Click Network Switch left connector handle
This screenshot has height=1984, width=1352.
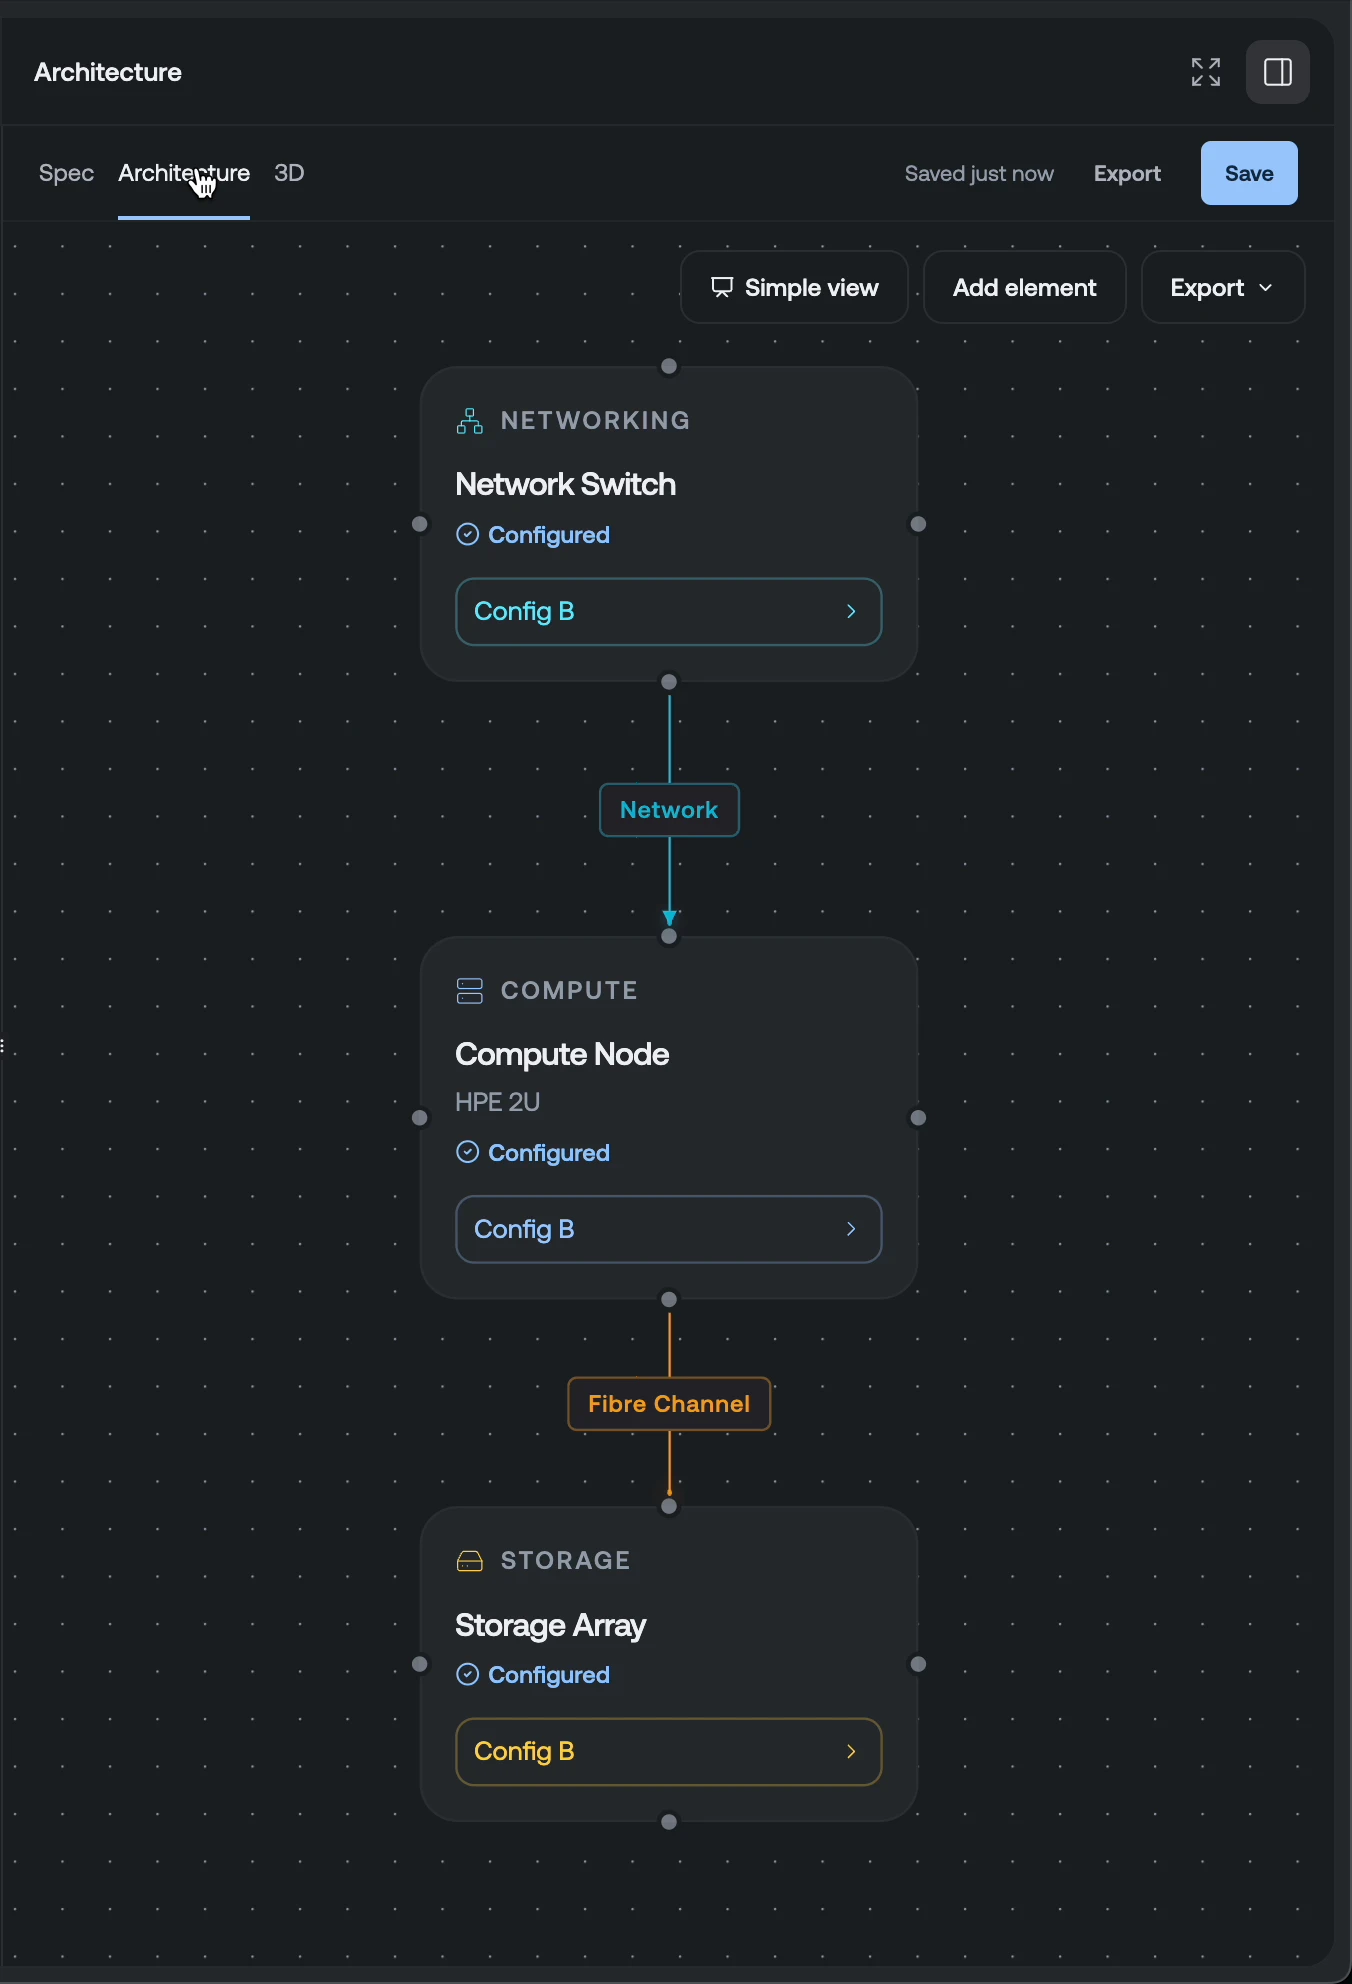pyautogui.click(x=420, y=524)
